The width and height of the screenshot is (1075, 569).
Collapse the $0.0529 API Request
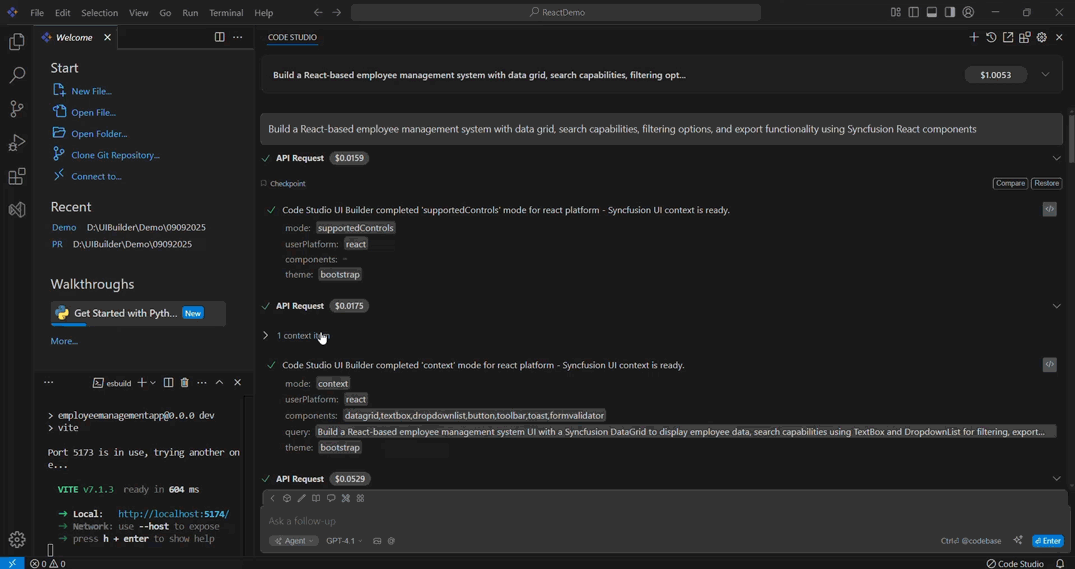[1056, 479]
